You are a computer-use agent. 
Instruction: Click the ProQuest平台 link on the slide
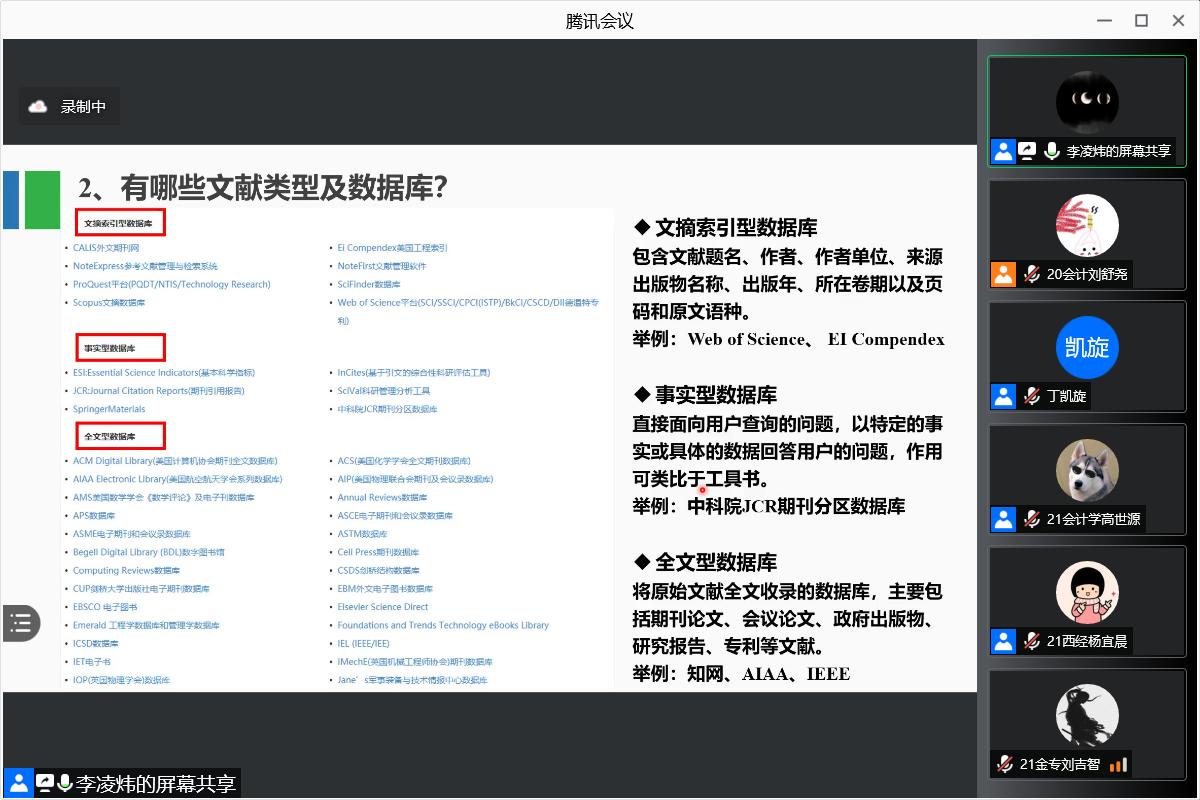point(172,284)
